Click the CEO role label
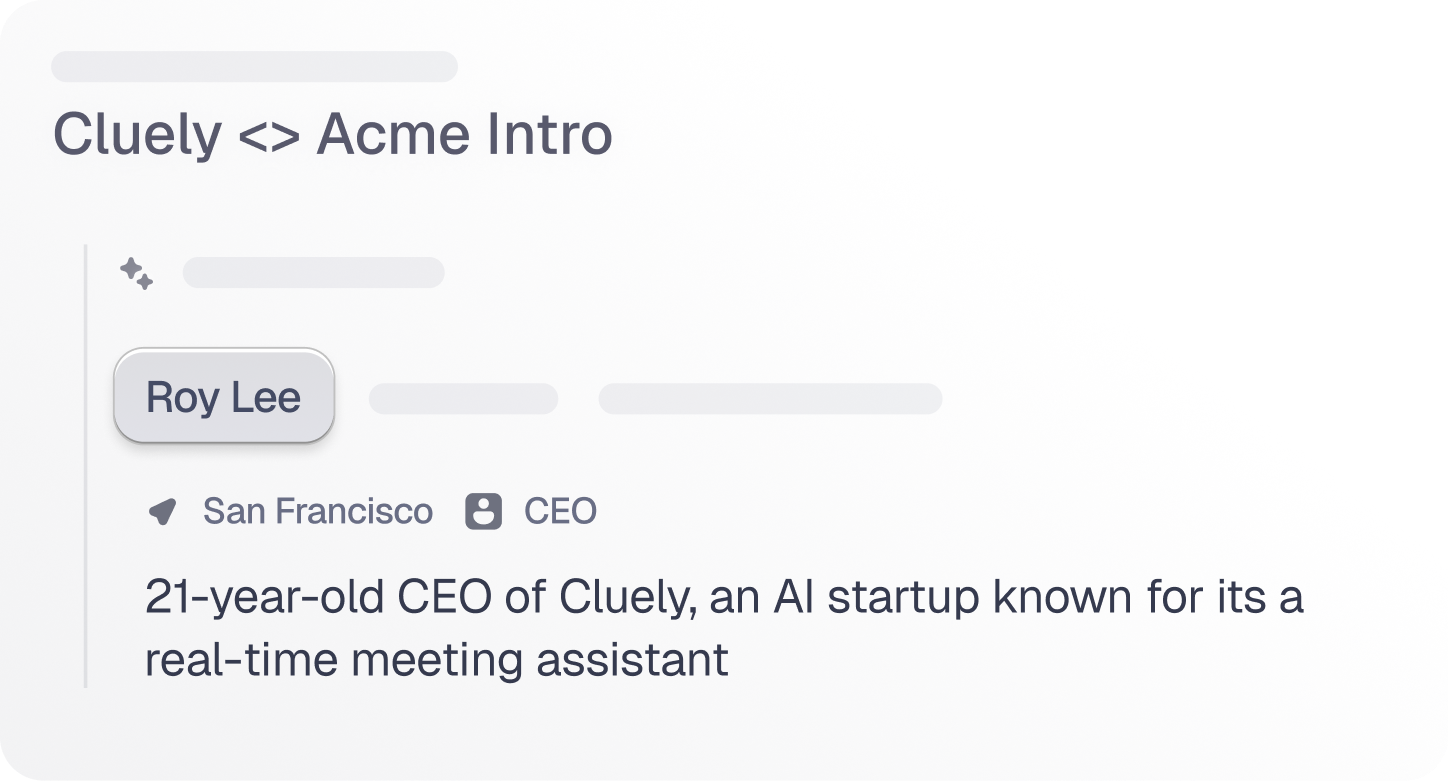 click(560, 511)
